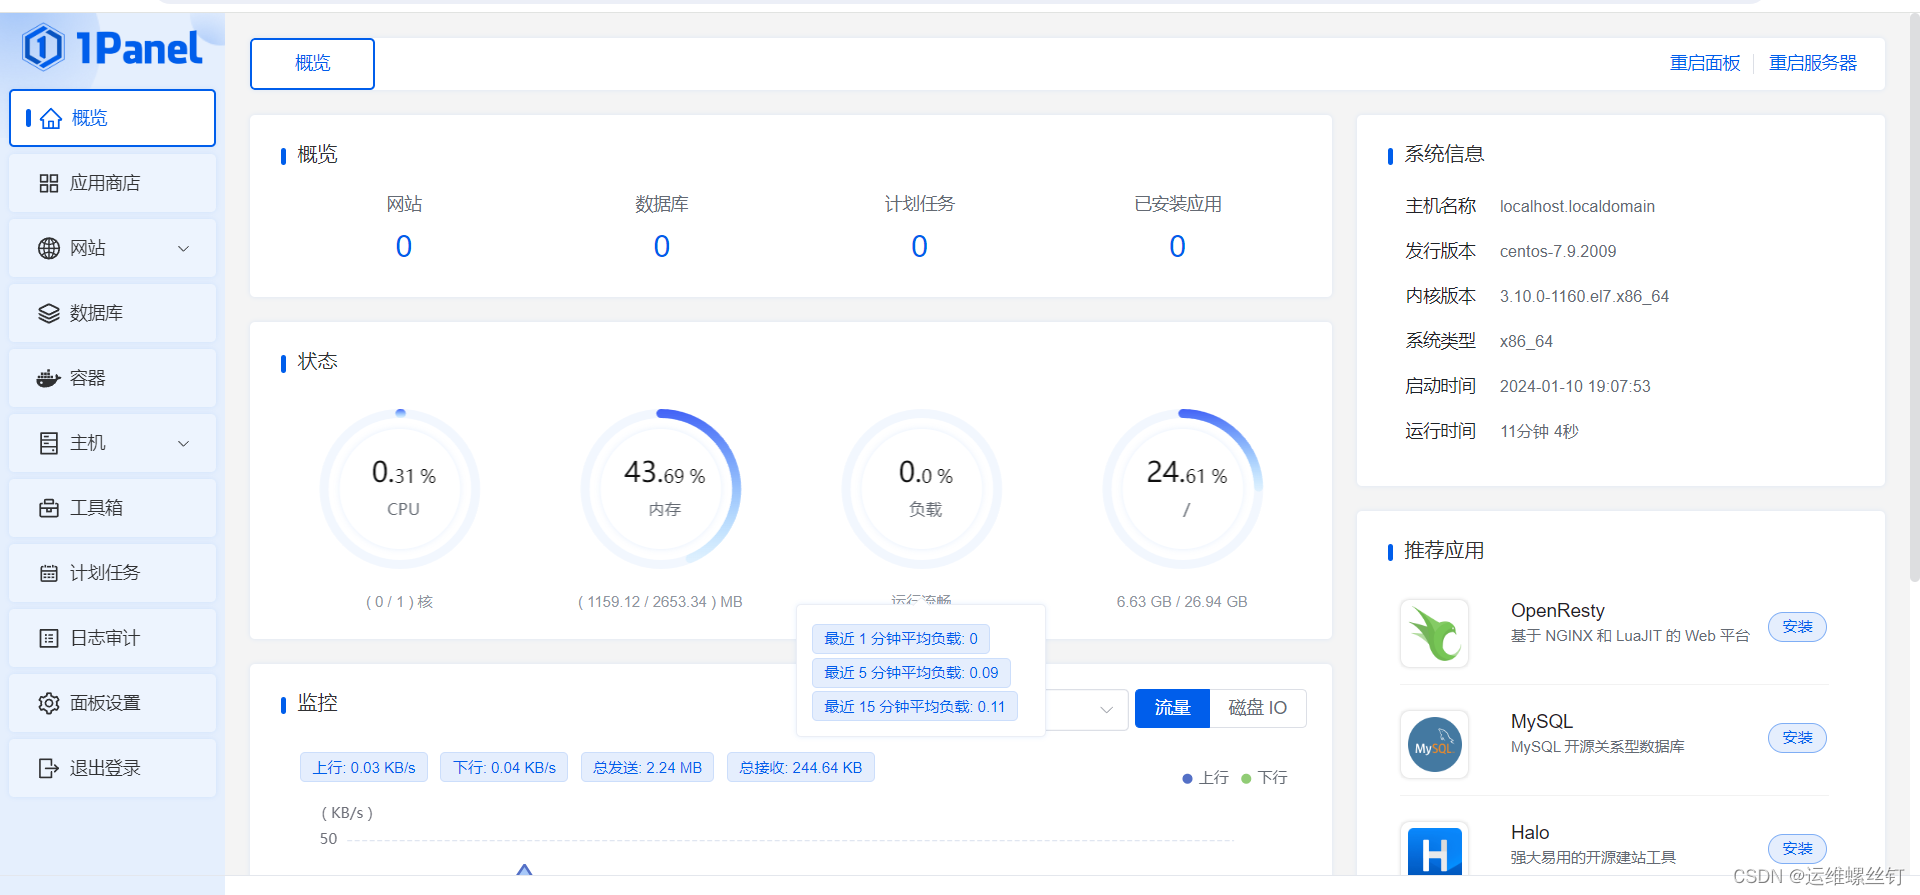The image size is (1920, 895).
Task: Click 最近 15 分钟平均负载 tooltip entry
Action: (915, 707)
